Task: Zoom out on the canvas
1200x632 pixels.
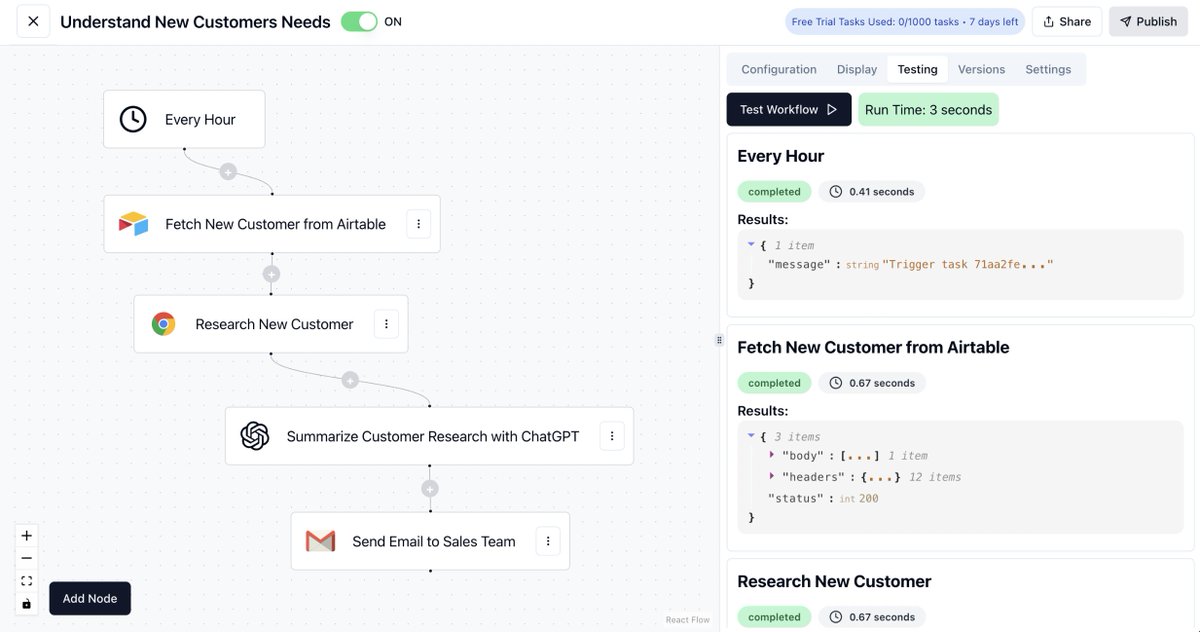Action: click(27, 558)
